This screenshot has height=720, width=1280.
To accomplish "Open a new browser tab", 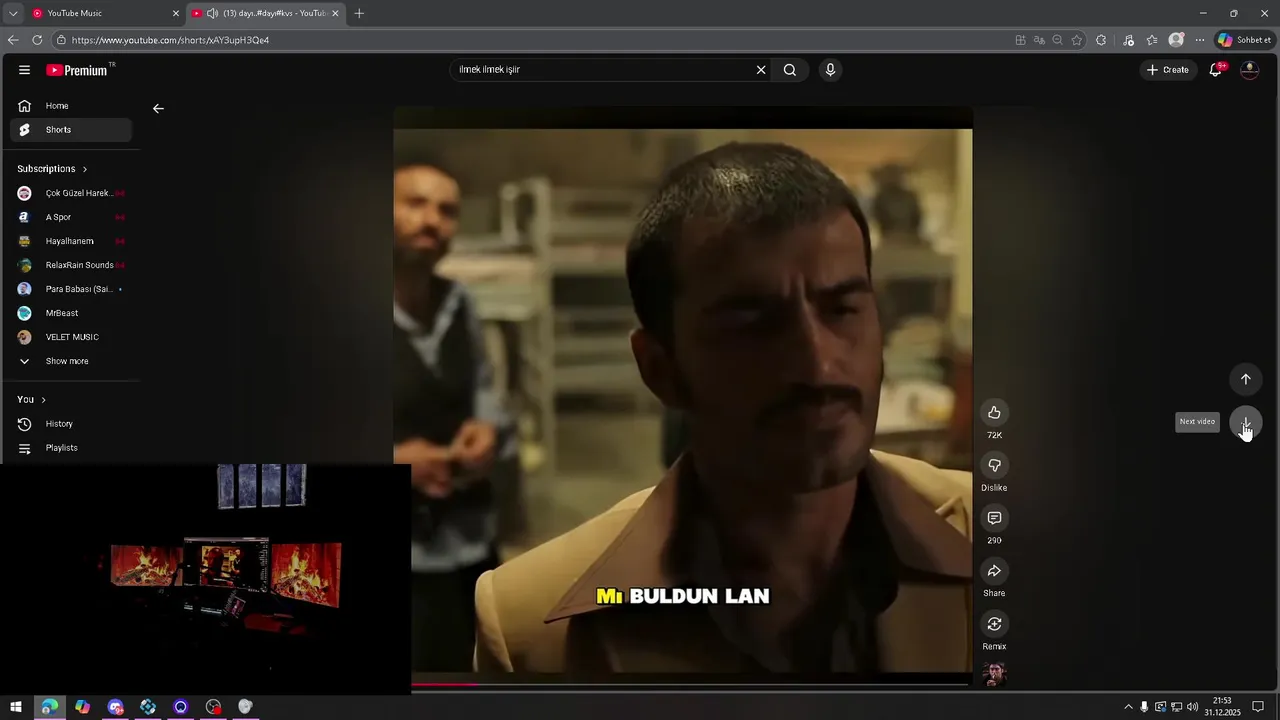I will tap(359, 13).
